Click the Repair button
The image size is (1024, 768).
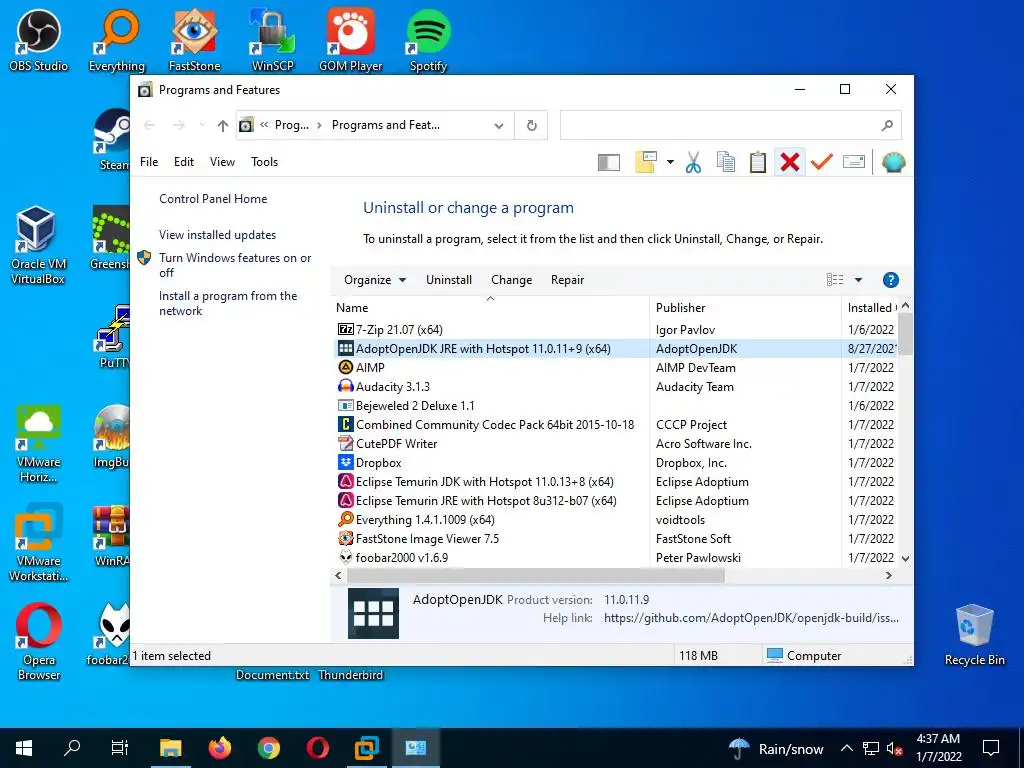[568, 280]
